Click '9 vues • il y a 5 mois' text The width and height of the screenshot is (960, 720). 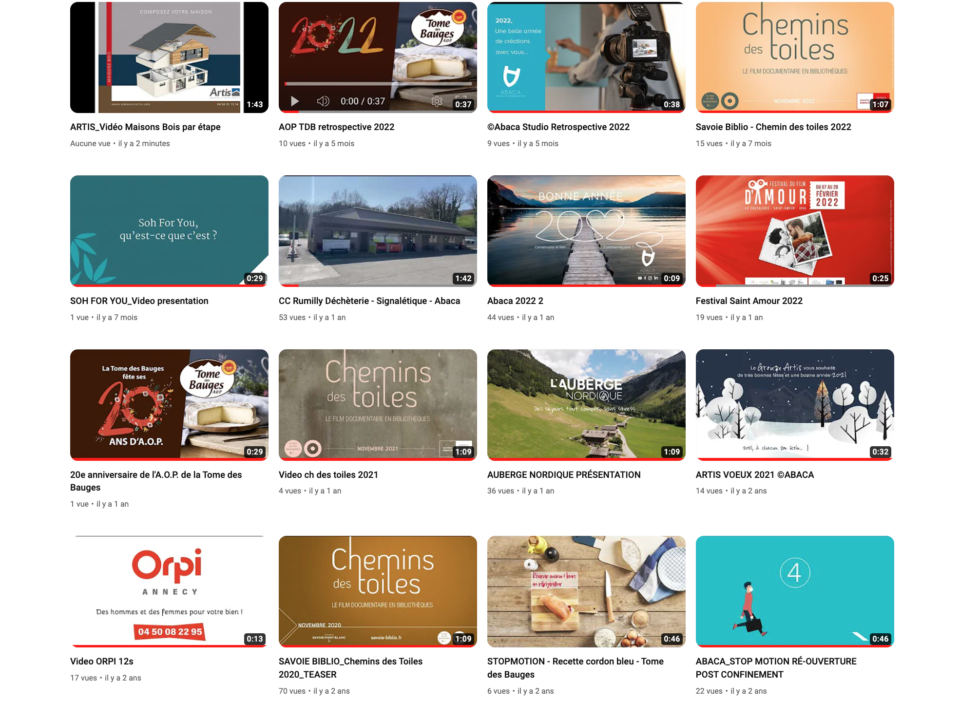(523, 144)
